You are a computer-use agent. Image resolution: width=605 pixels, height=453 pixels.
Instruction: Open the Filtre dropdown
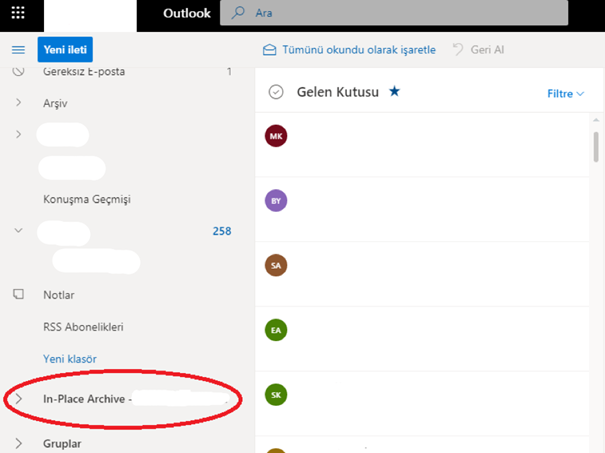pos(565,94)
